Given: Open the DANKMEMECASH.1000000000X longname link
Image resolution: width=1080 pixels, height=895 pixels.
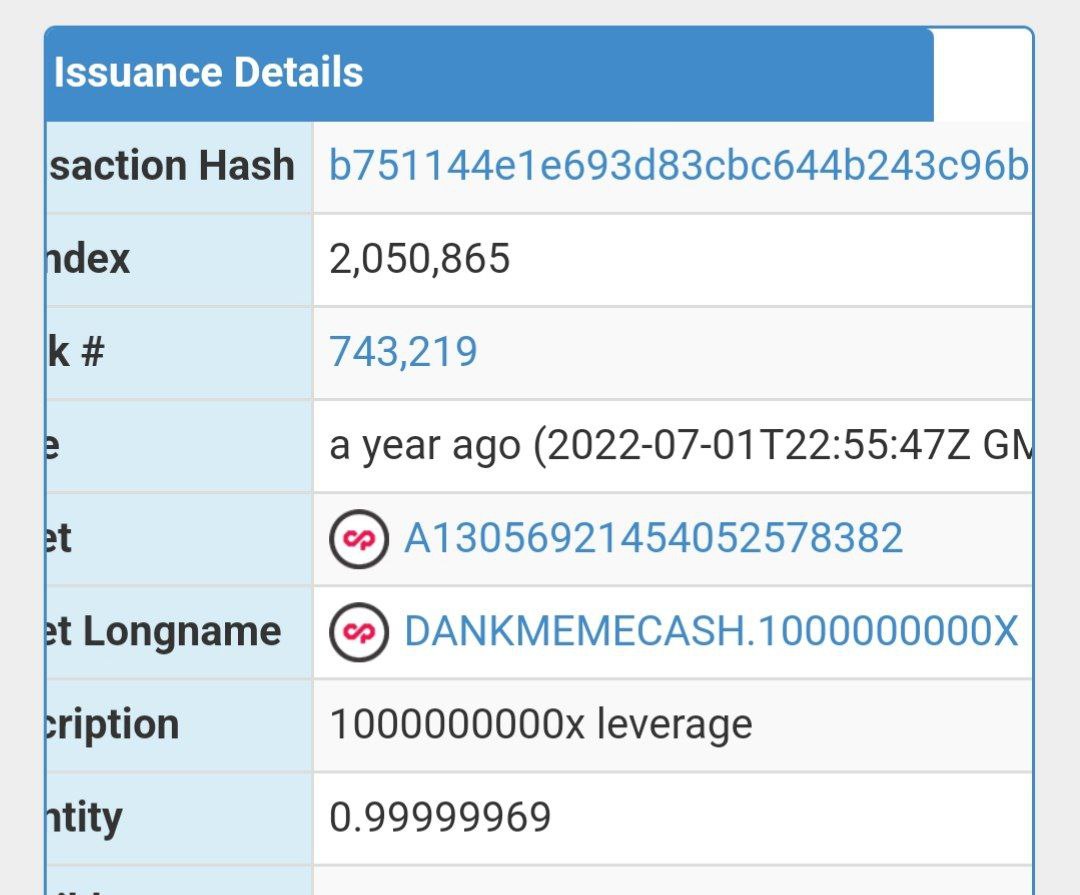Looking at the screenshot, I should 711,632.
